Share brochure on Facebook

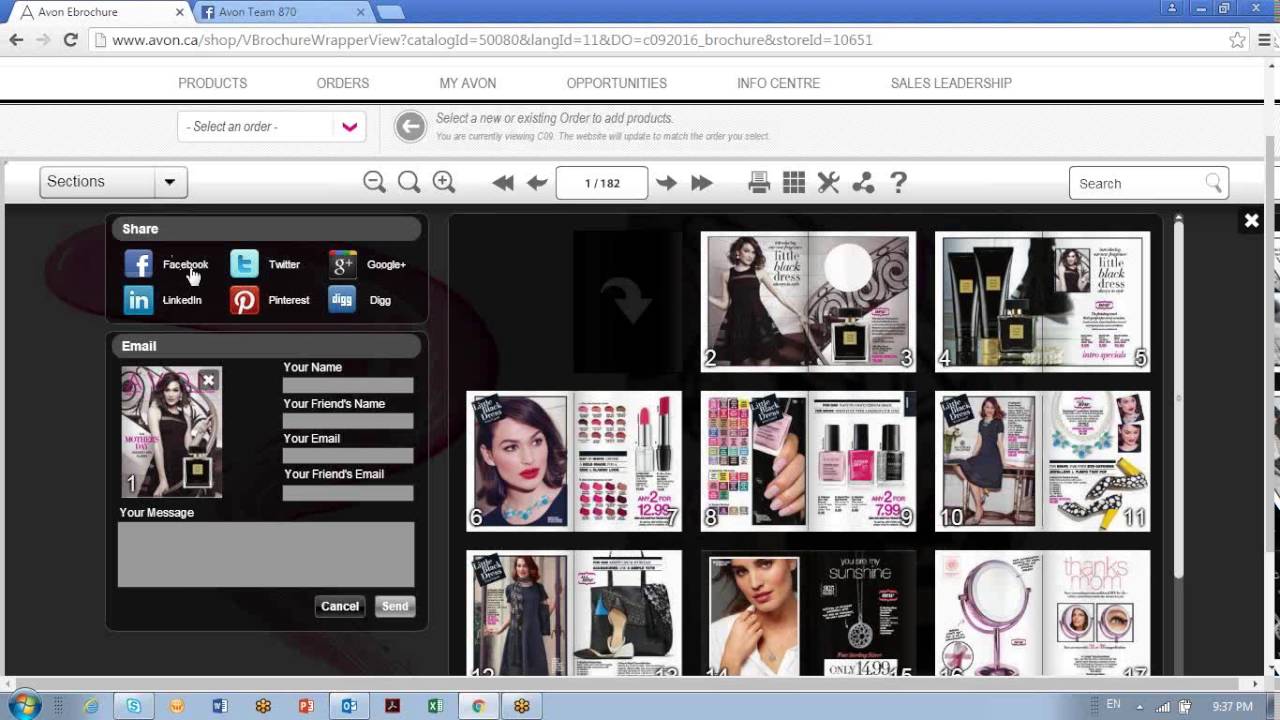click(166, 264)
